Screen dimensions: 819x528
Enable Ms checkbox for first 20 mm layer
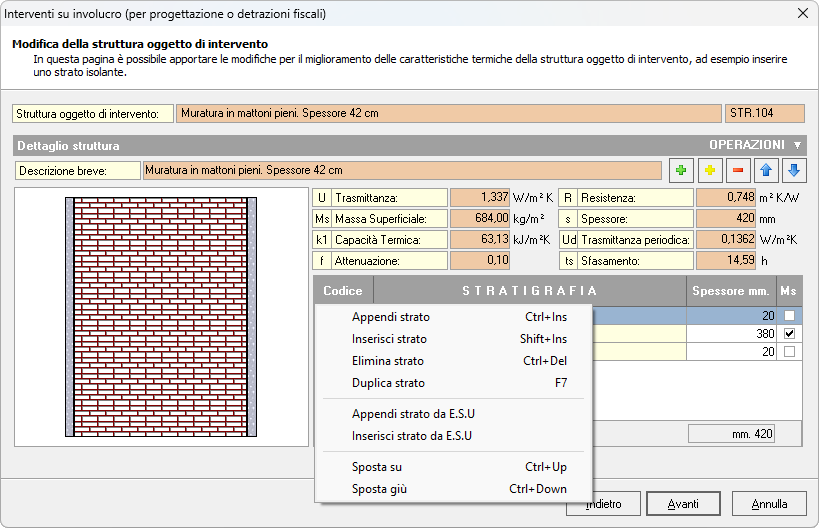(790, 316)
